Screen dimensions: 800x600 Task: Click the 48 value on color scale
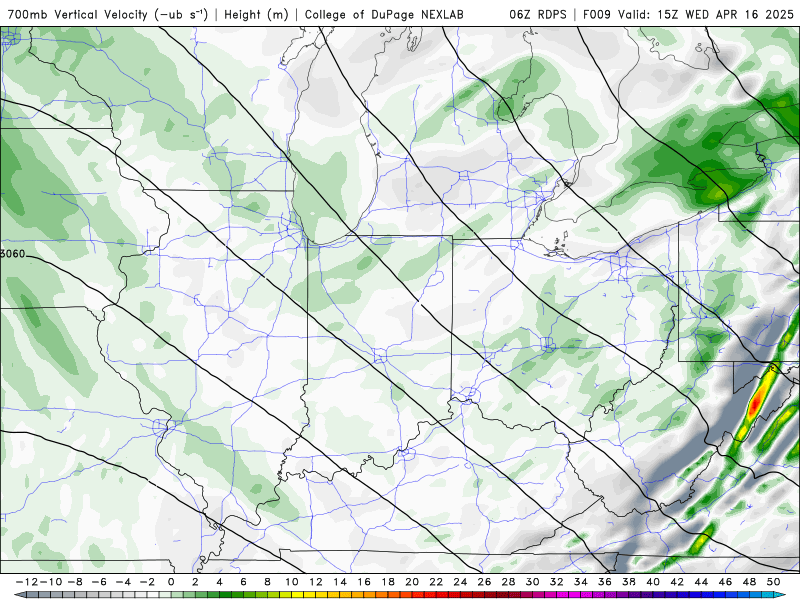pos(749,582)
